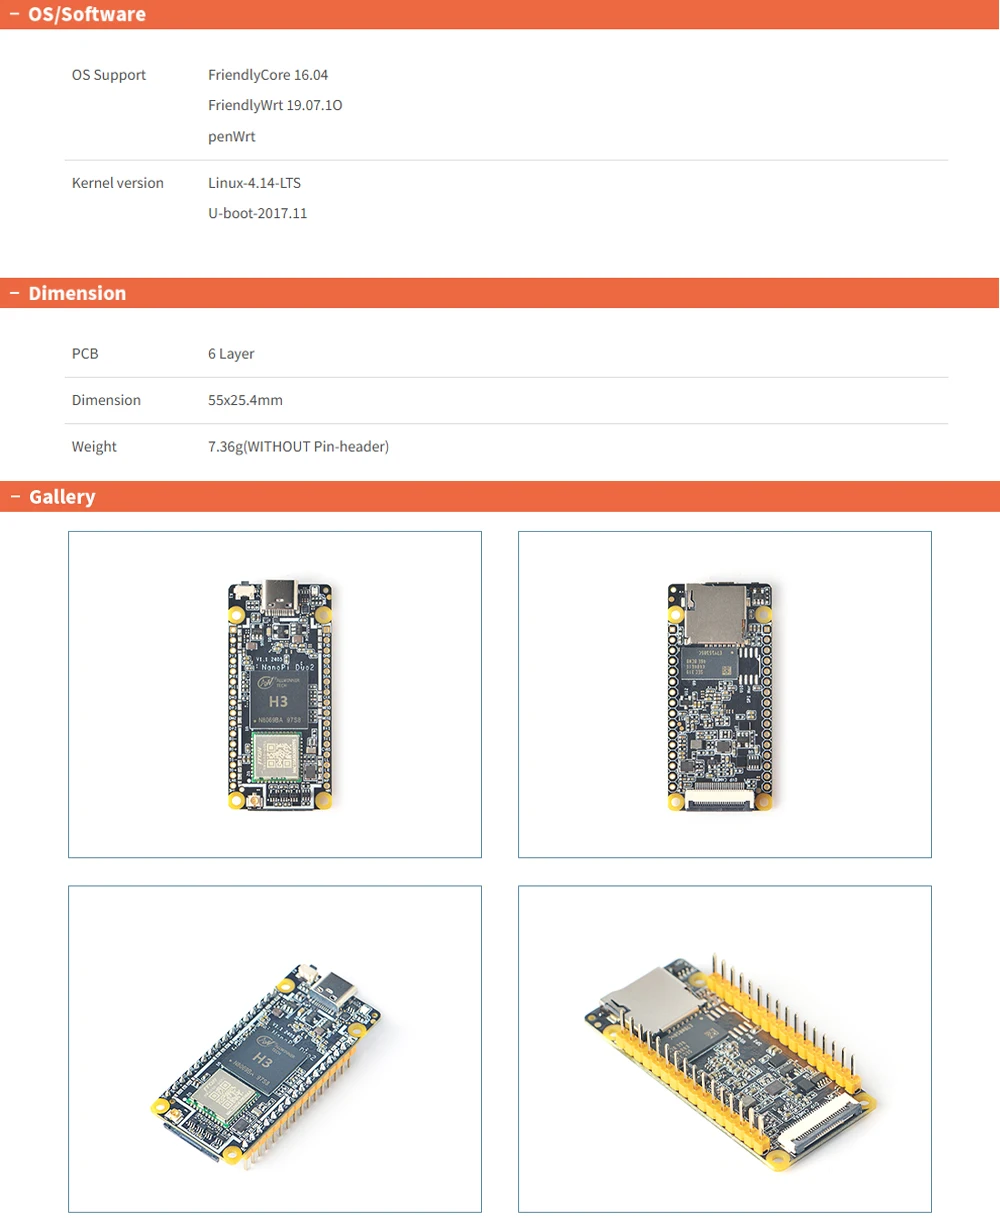Image resolution: width=1000 pixels, height=1221 pixels.
Task: Open bottom-view board photo with SD slot
Action: (725, 694)
